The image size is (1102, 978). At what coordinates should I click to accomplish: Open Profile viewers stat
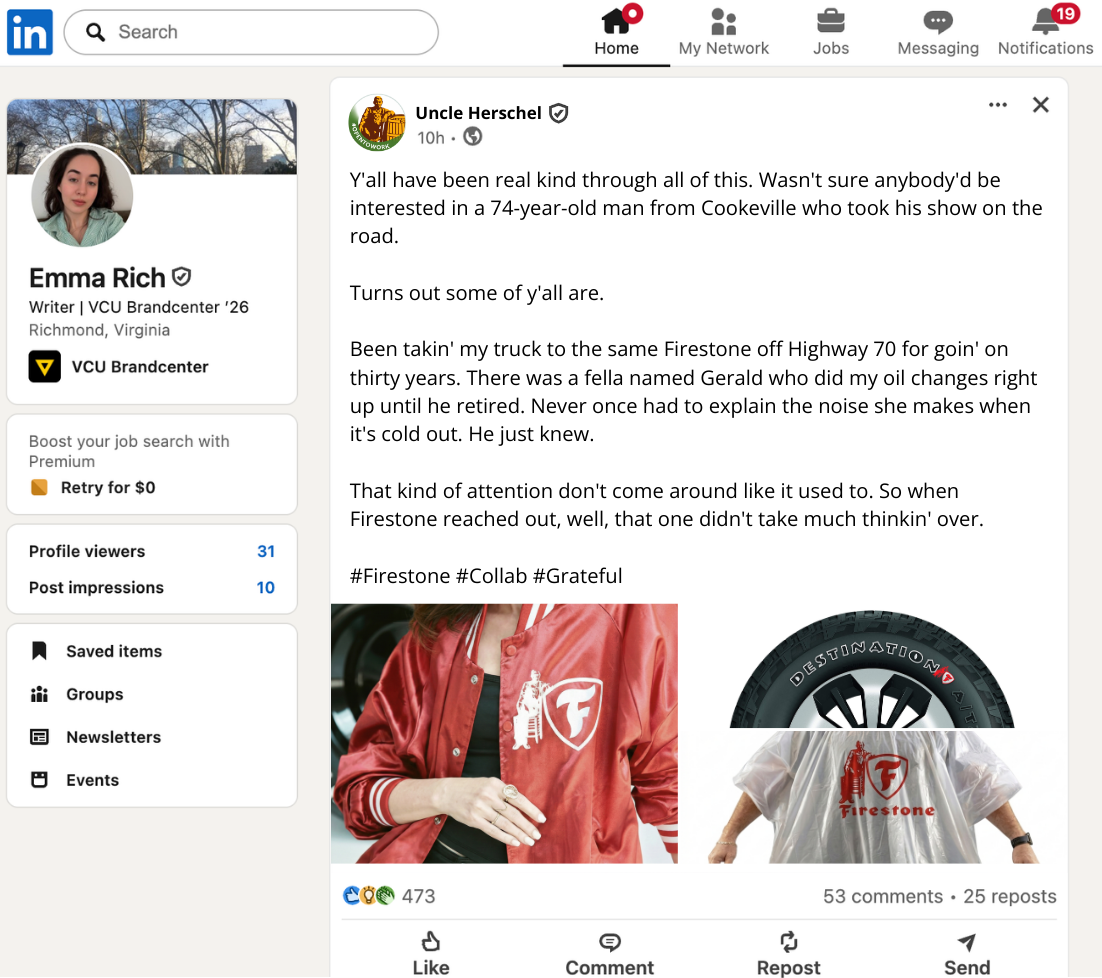tap(152, 552)
